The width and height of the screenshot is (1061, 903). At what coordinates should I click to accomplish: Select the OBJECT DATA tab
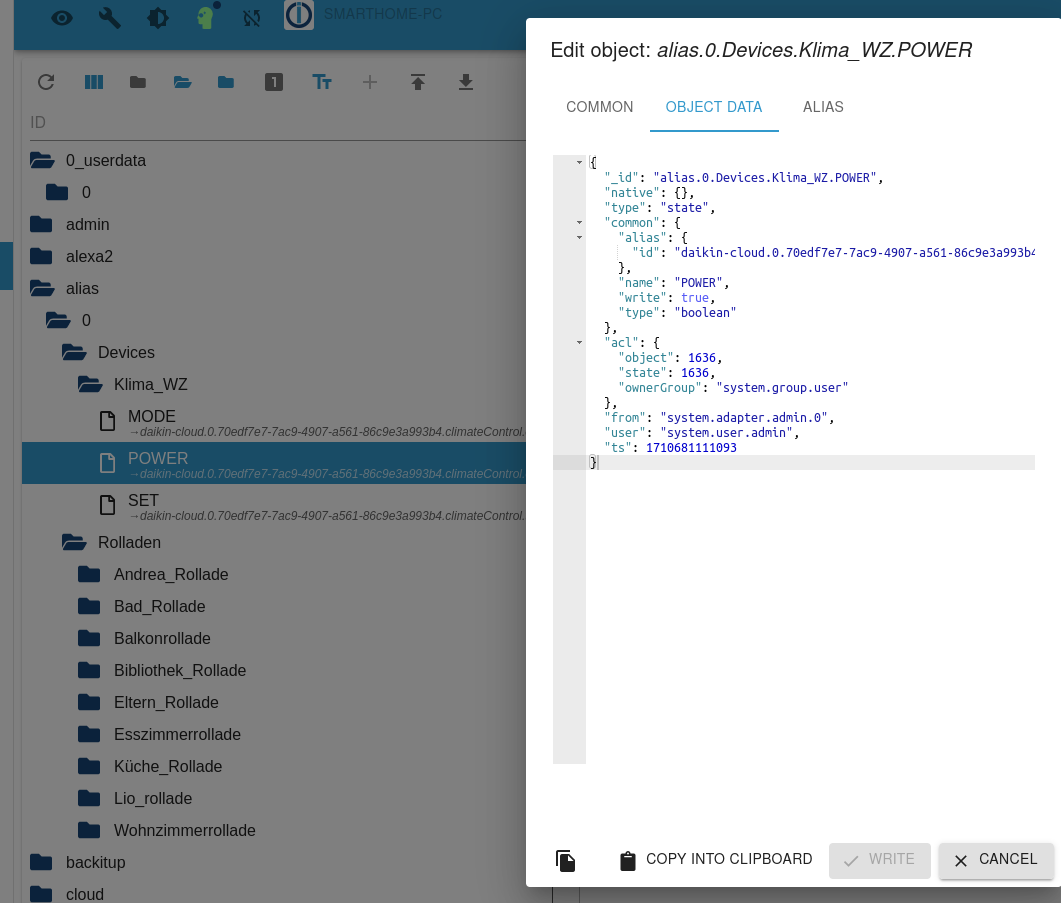(714, 107)
